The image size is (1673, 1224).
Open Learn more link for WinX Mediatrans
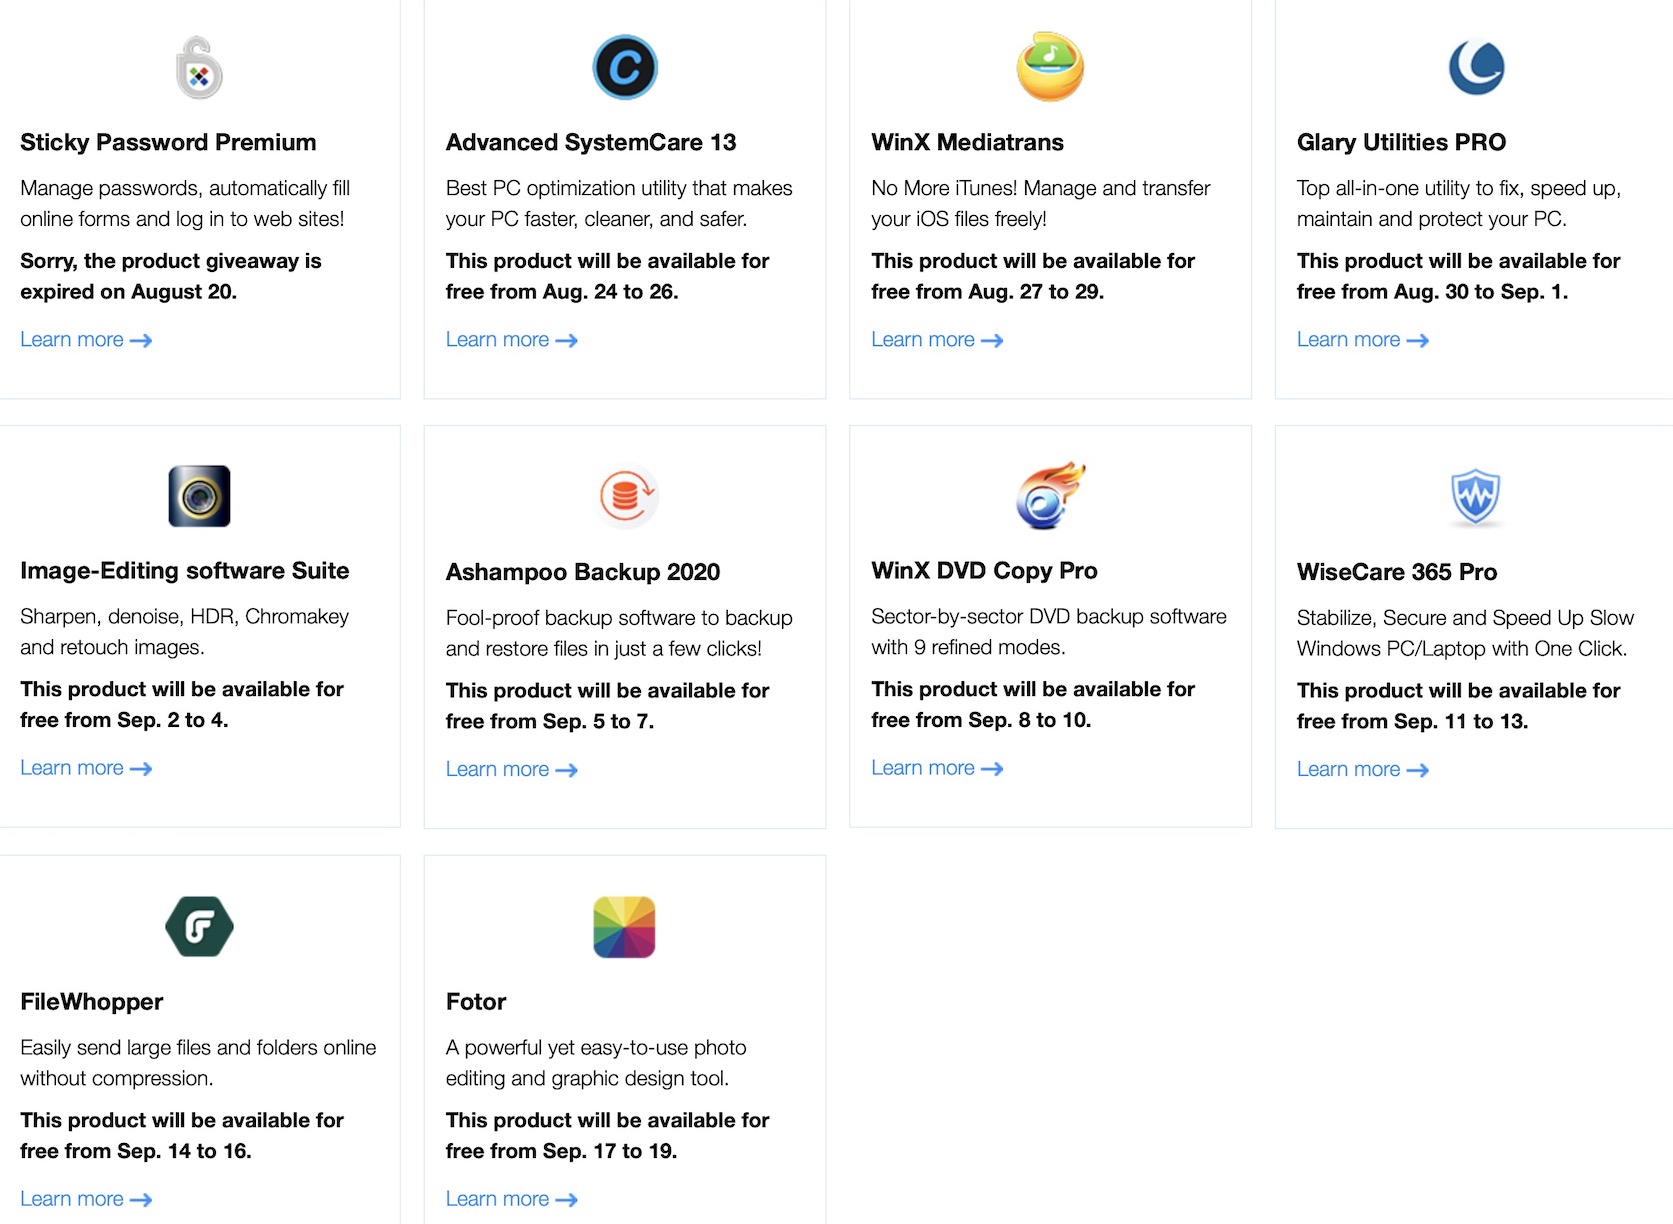click(937, 340)
